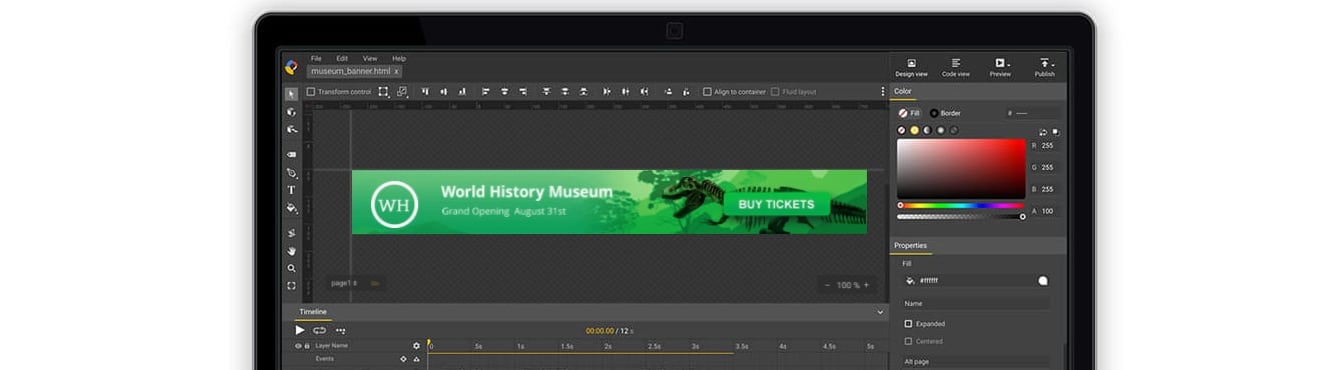Select the Paint bucket fill tool
Screen dimensions: 1329x370
pos(291,208)
